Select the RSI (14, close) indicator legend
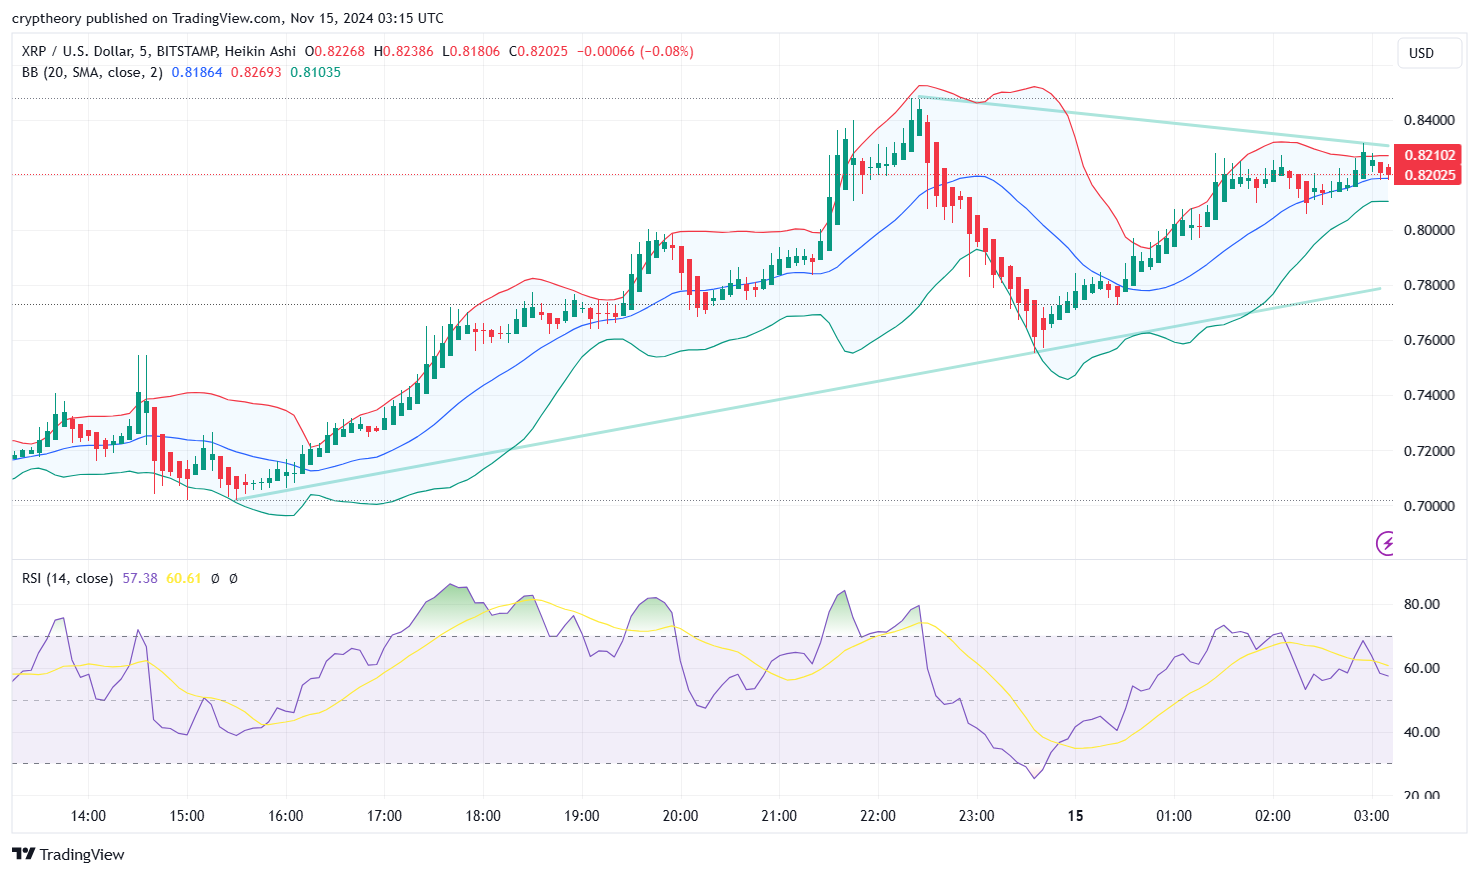 pyautogui.click(x=67, y=578)
